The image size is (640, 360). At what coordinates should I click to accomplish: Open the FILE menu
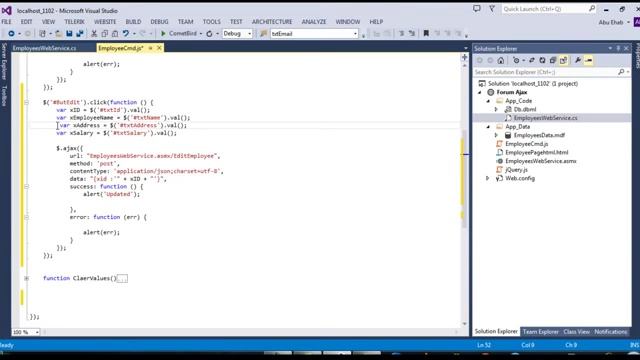[7, 22]
